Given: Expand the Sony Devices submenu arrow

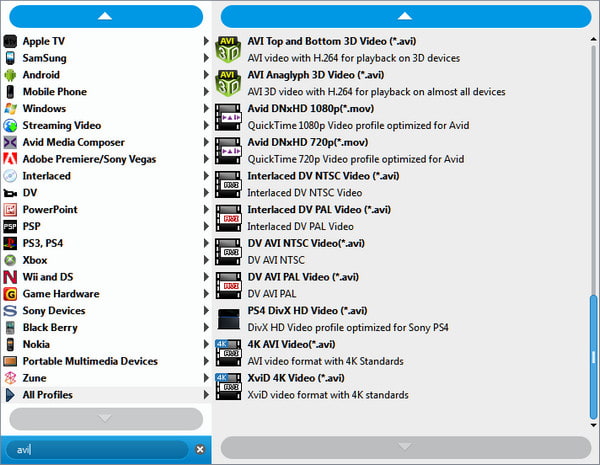Looking at the screenshot, I should (206, 310).
